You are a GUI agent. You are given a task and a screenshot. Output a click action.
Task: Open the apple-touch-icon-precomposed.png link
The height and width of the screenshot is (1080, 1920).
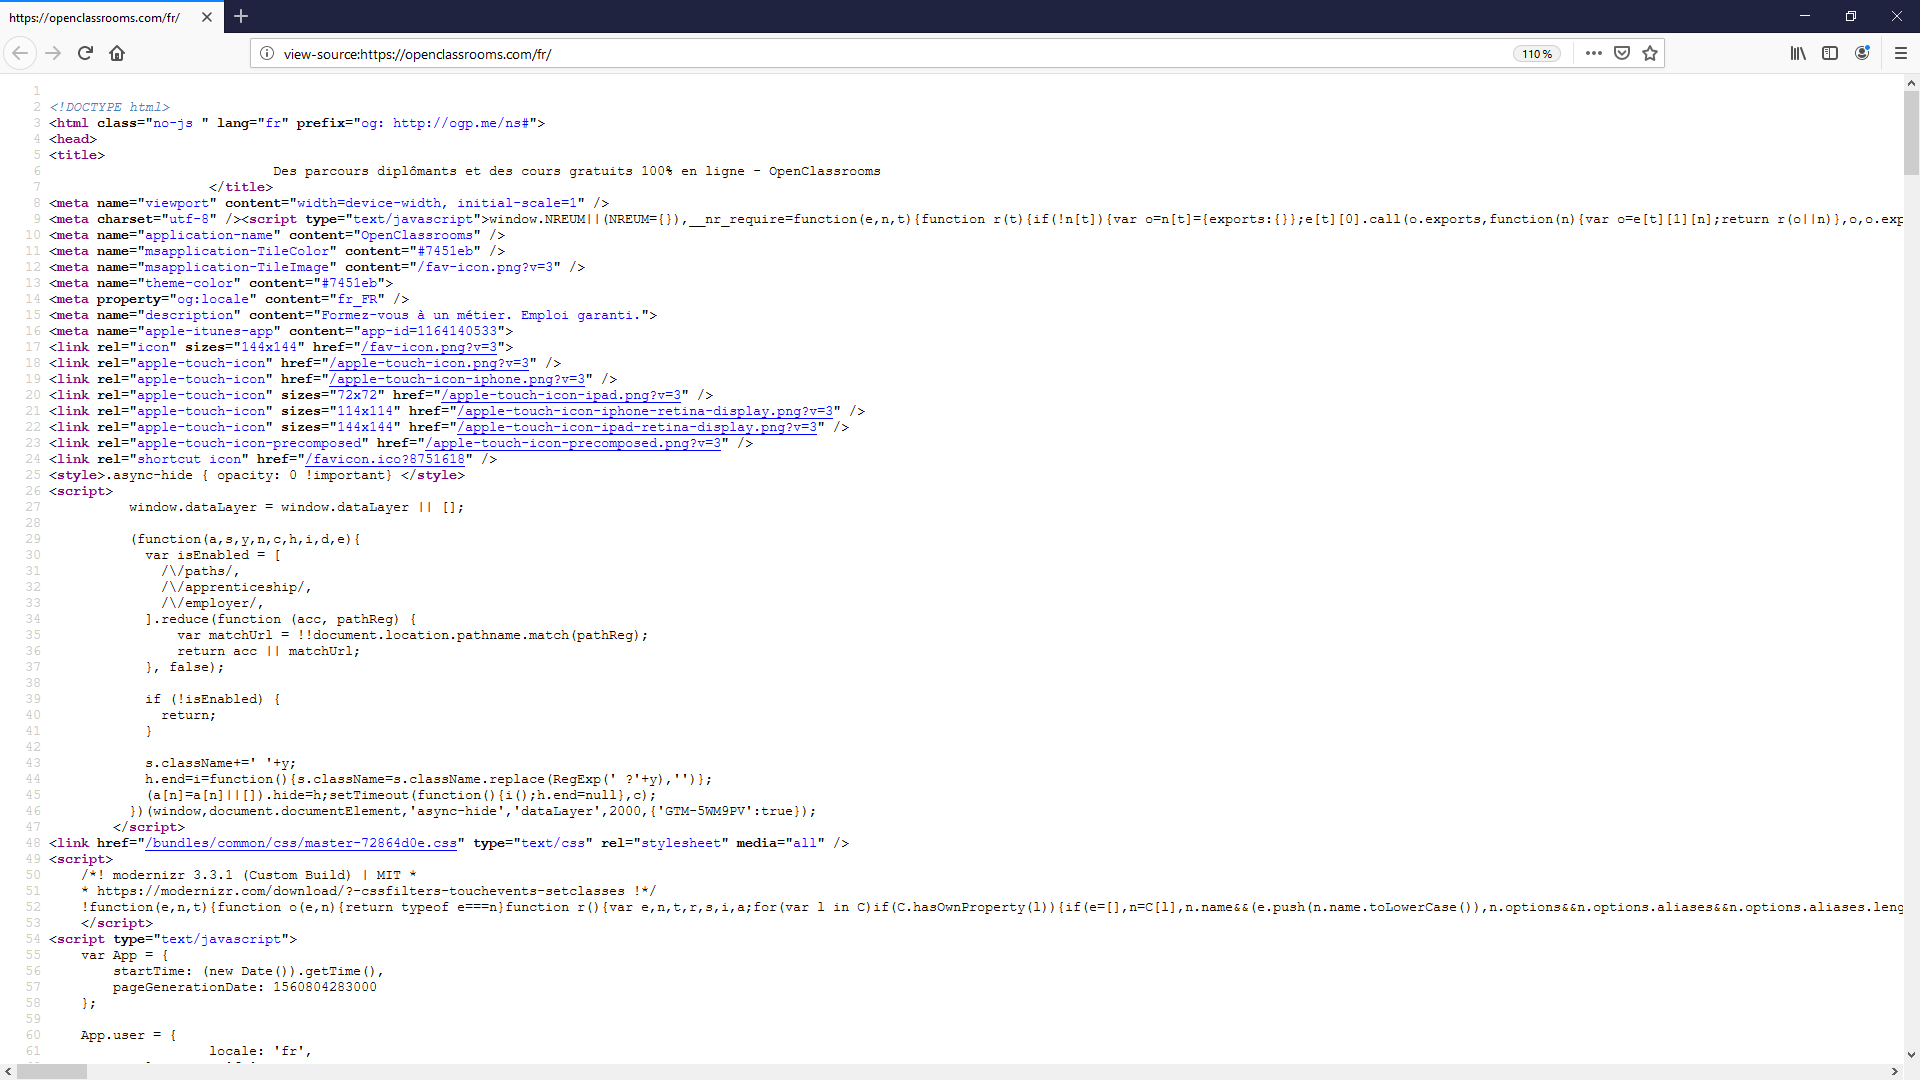[573, 443]
